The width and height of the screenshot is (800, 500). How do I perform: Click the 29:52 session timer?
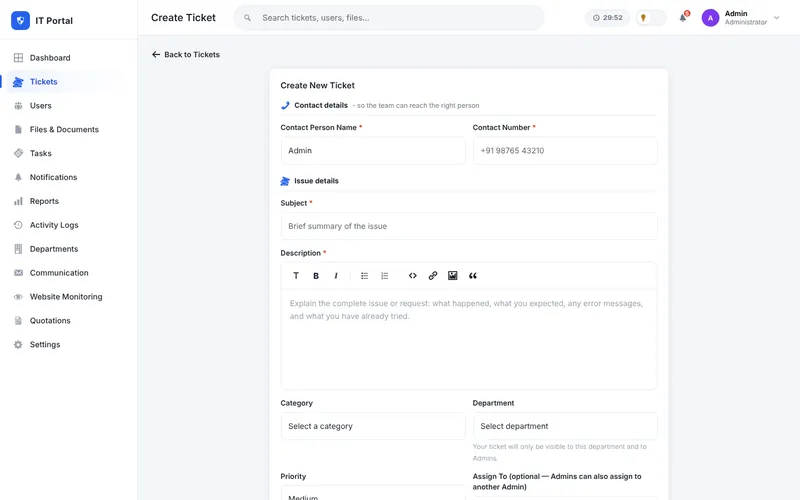coord(607,18)
